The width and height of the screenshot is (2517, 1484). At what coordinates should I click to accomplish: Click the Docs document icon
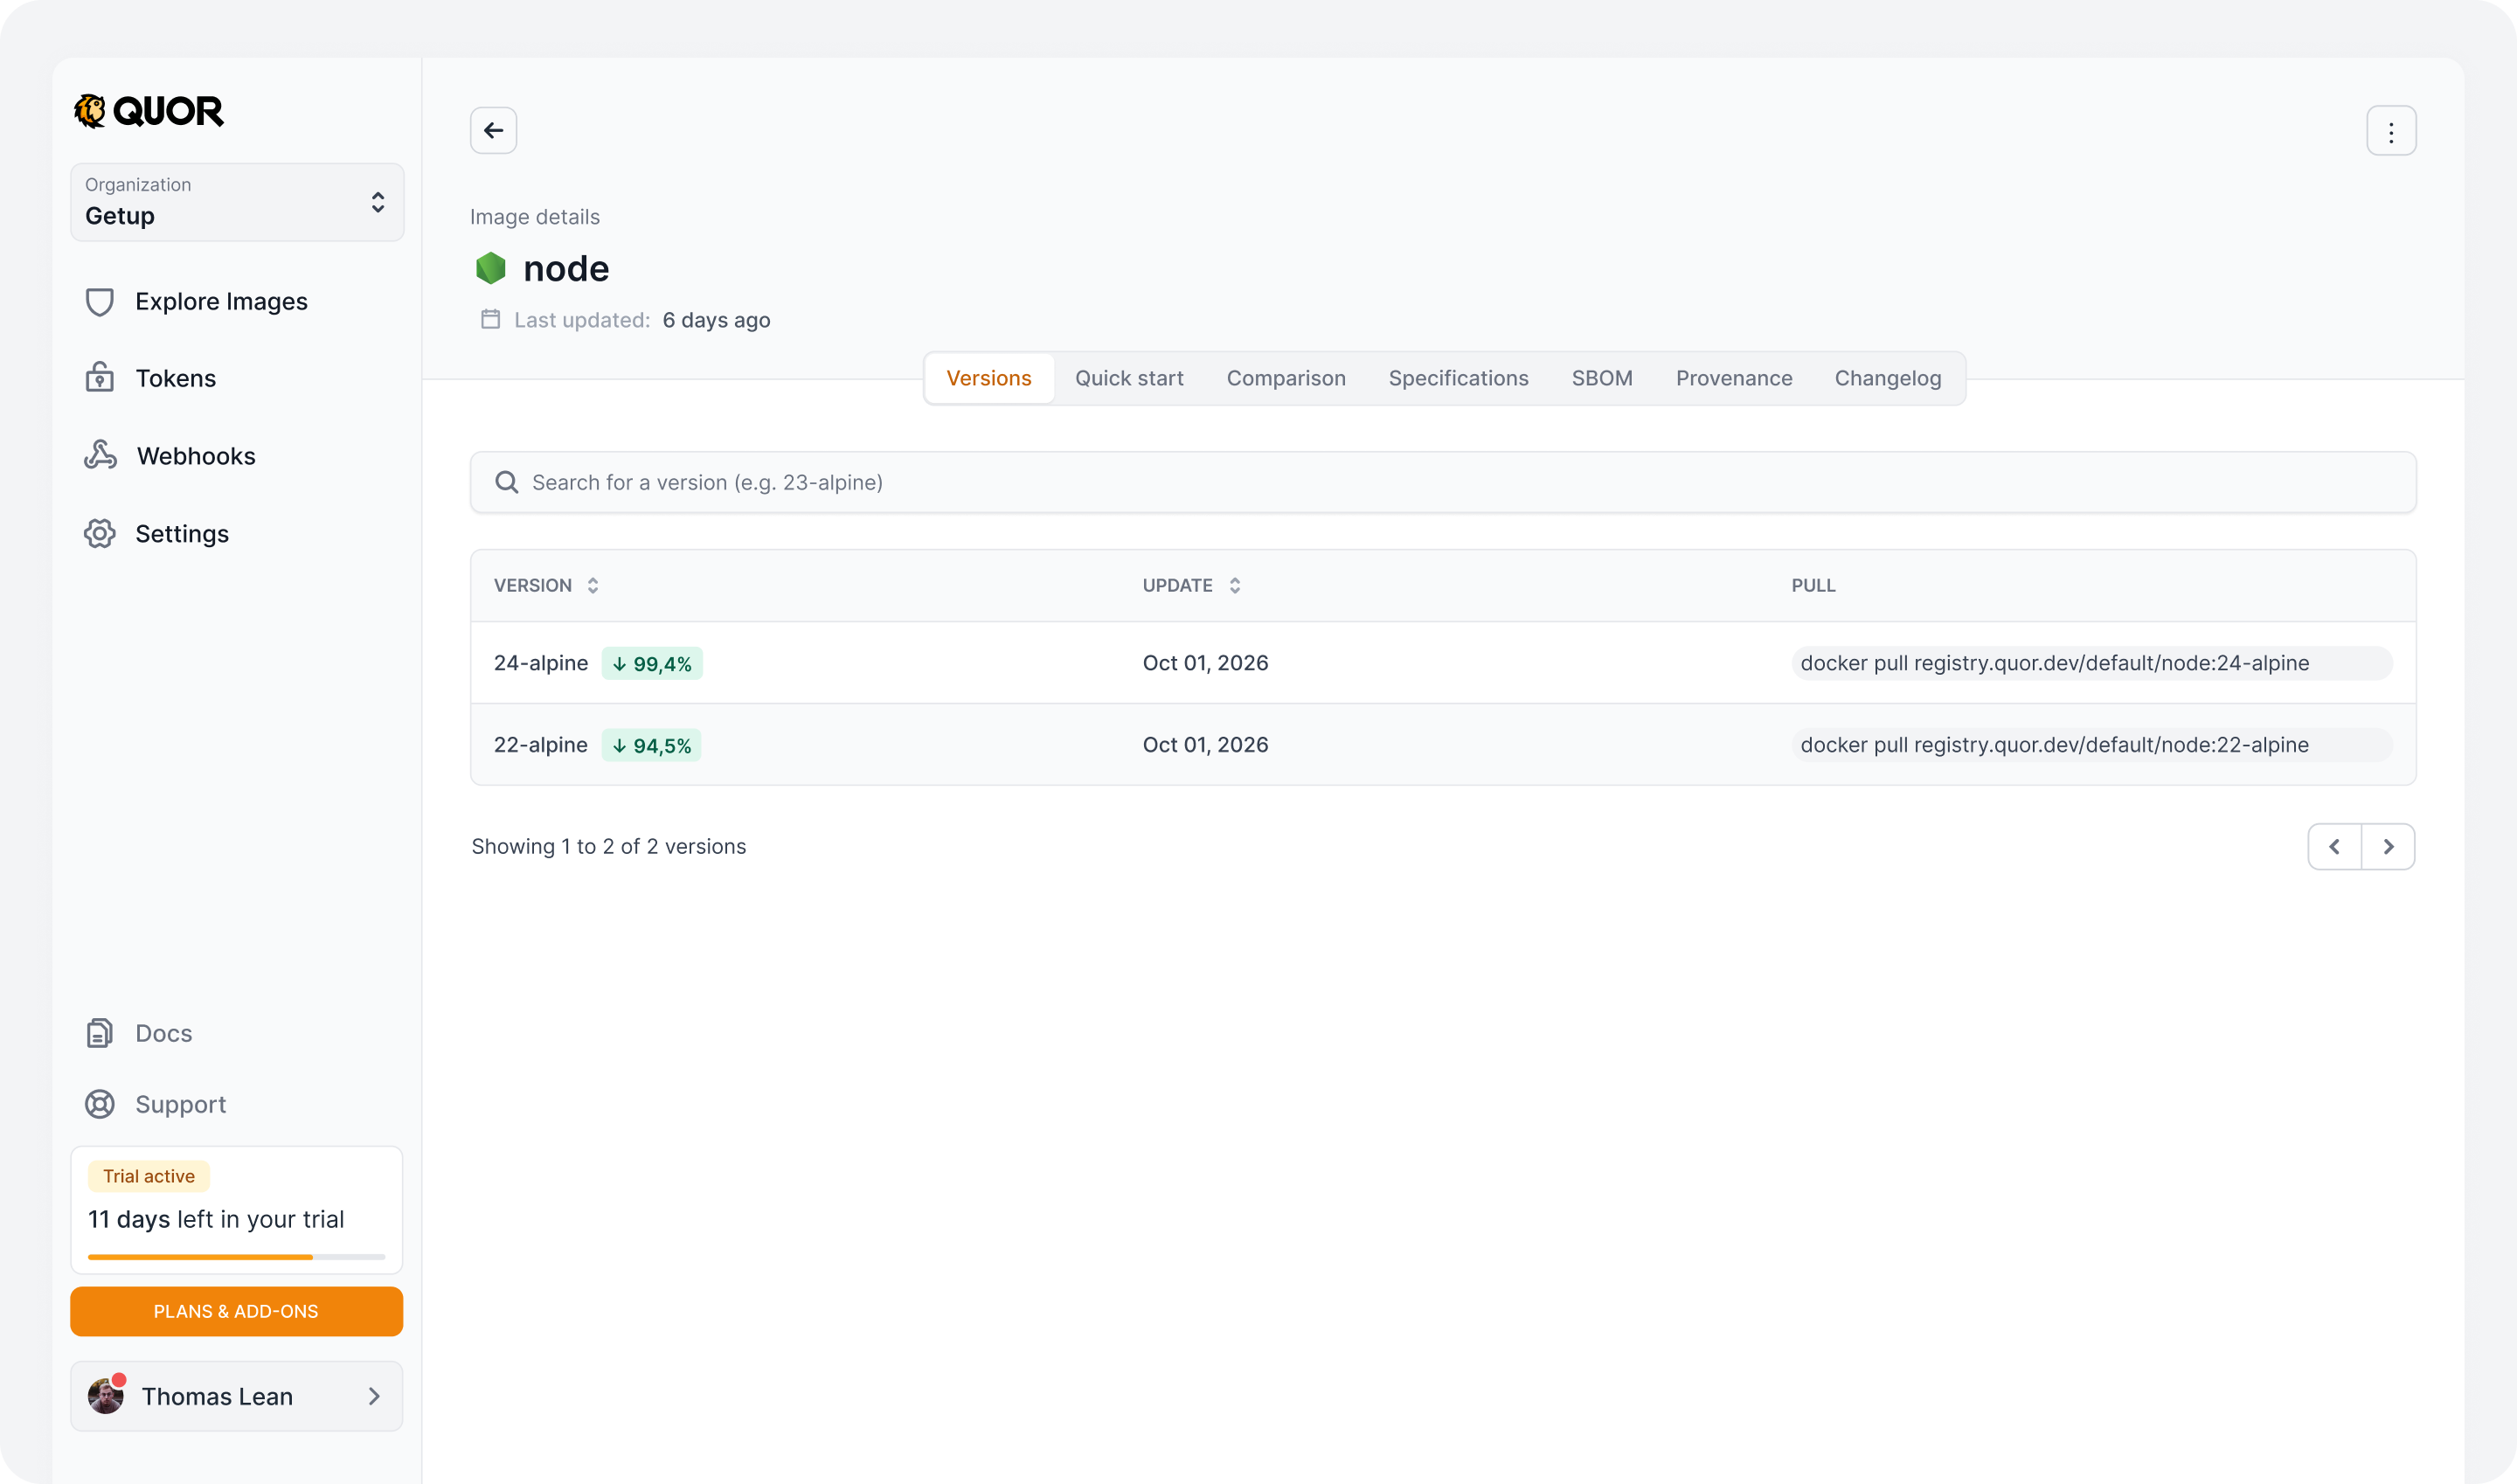tap(99, 1033)
